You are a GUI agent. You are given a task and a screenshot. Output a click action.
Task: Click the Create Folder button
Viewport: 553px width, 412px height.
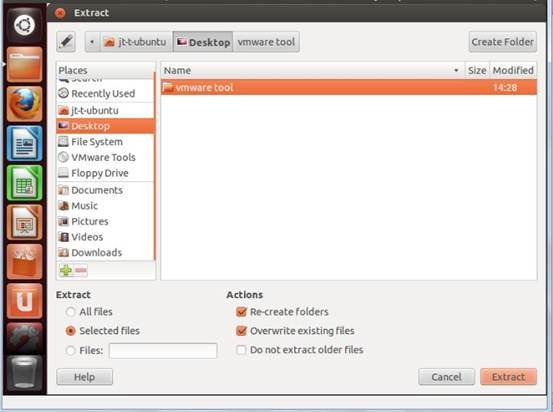pyautogui.click(x=503, y=42)
